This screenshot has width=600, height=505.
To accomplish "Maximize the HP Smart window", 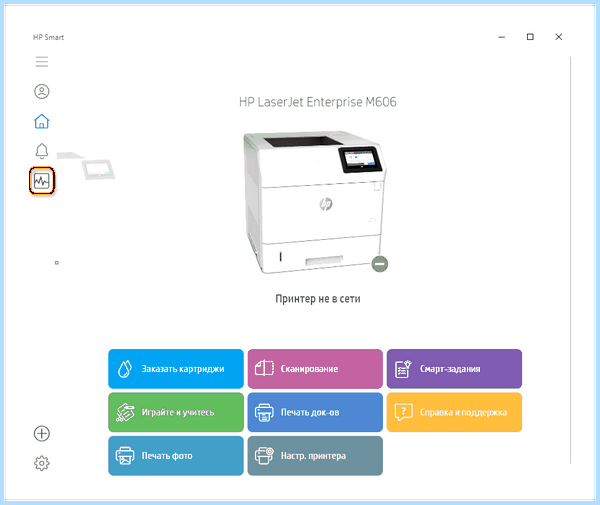I will pos(530,37).
